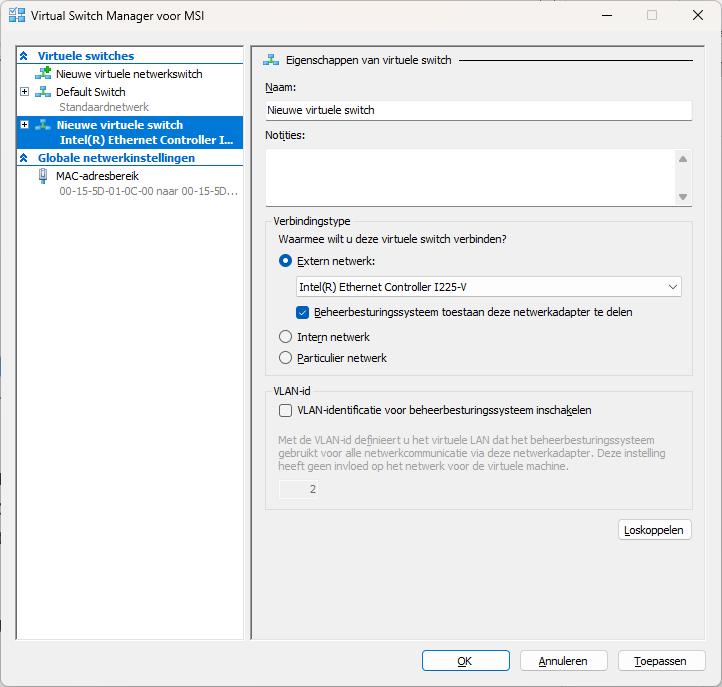Screen dimensions: 722x687
Task: Click the Default Switch network icon
Action: tap(43, 92)
